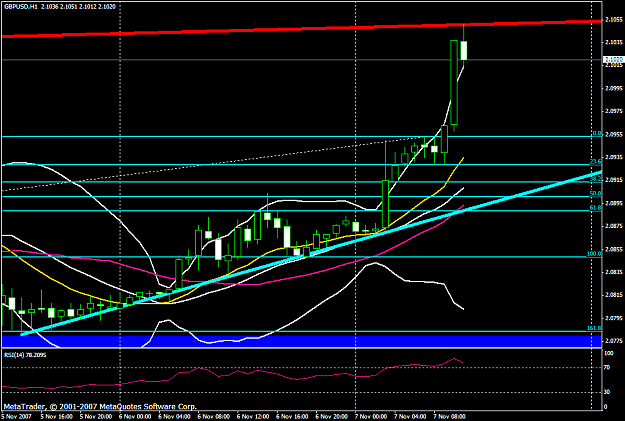Select the 2.0795 price axis label
This screenshot has width=625, height=421.
[x=613, y=318]
